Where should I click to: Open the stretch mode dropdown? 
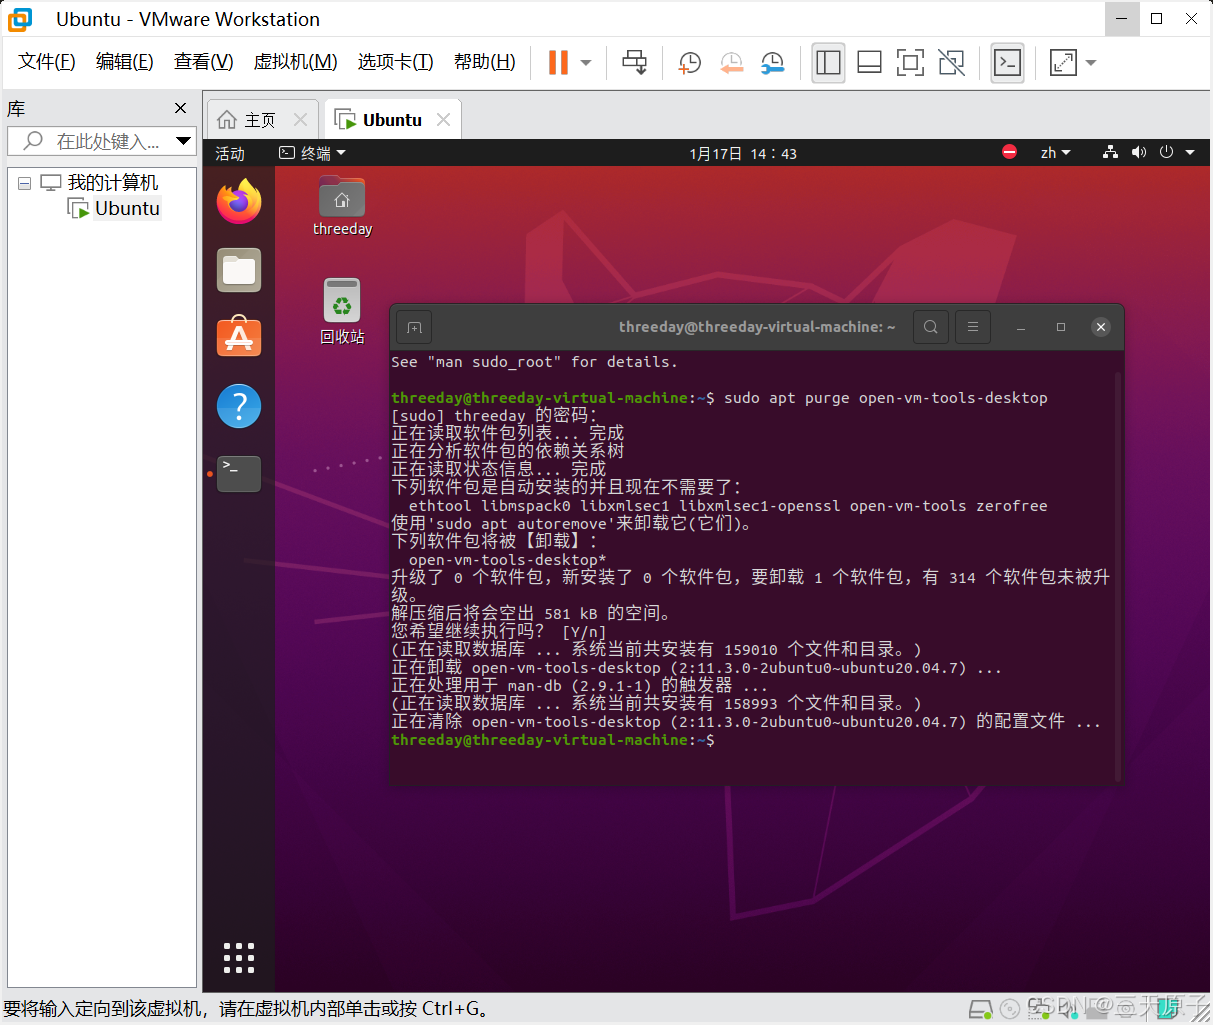coord(1090,62)
